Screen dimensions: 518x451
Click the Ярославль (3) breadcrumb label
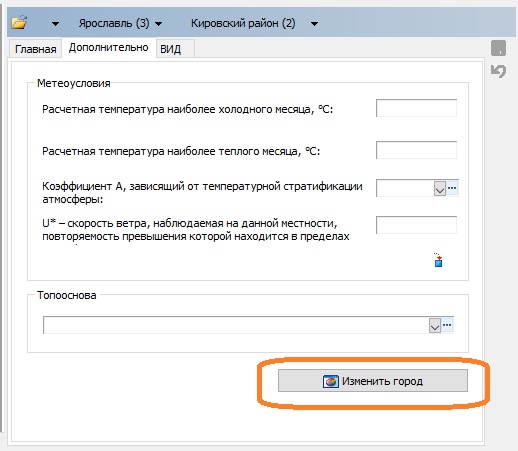point(114,23)
